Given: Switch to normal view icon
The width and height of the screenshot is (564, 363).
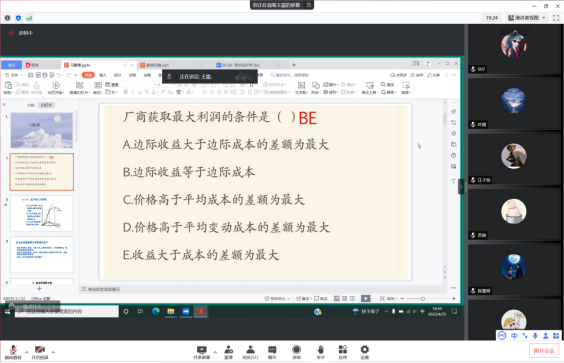Looking at the screenshot, I should (337, 298).
